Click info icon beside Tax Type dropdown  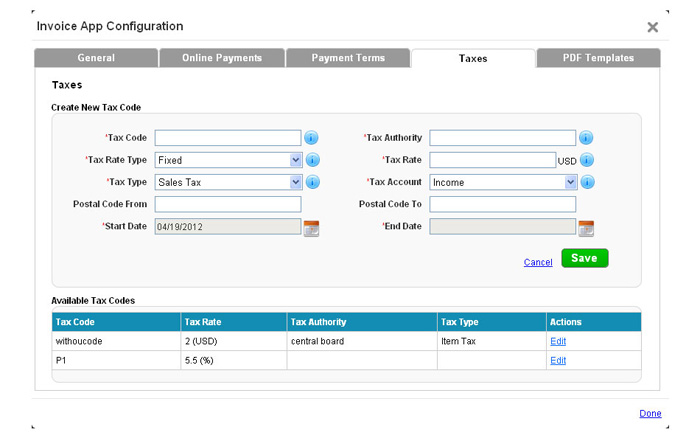312,182
